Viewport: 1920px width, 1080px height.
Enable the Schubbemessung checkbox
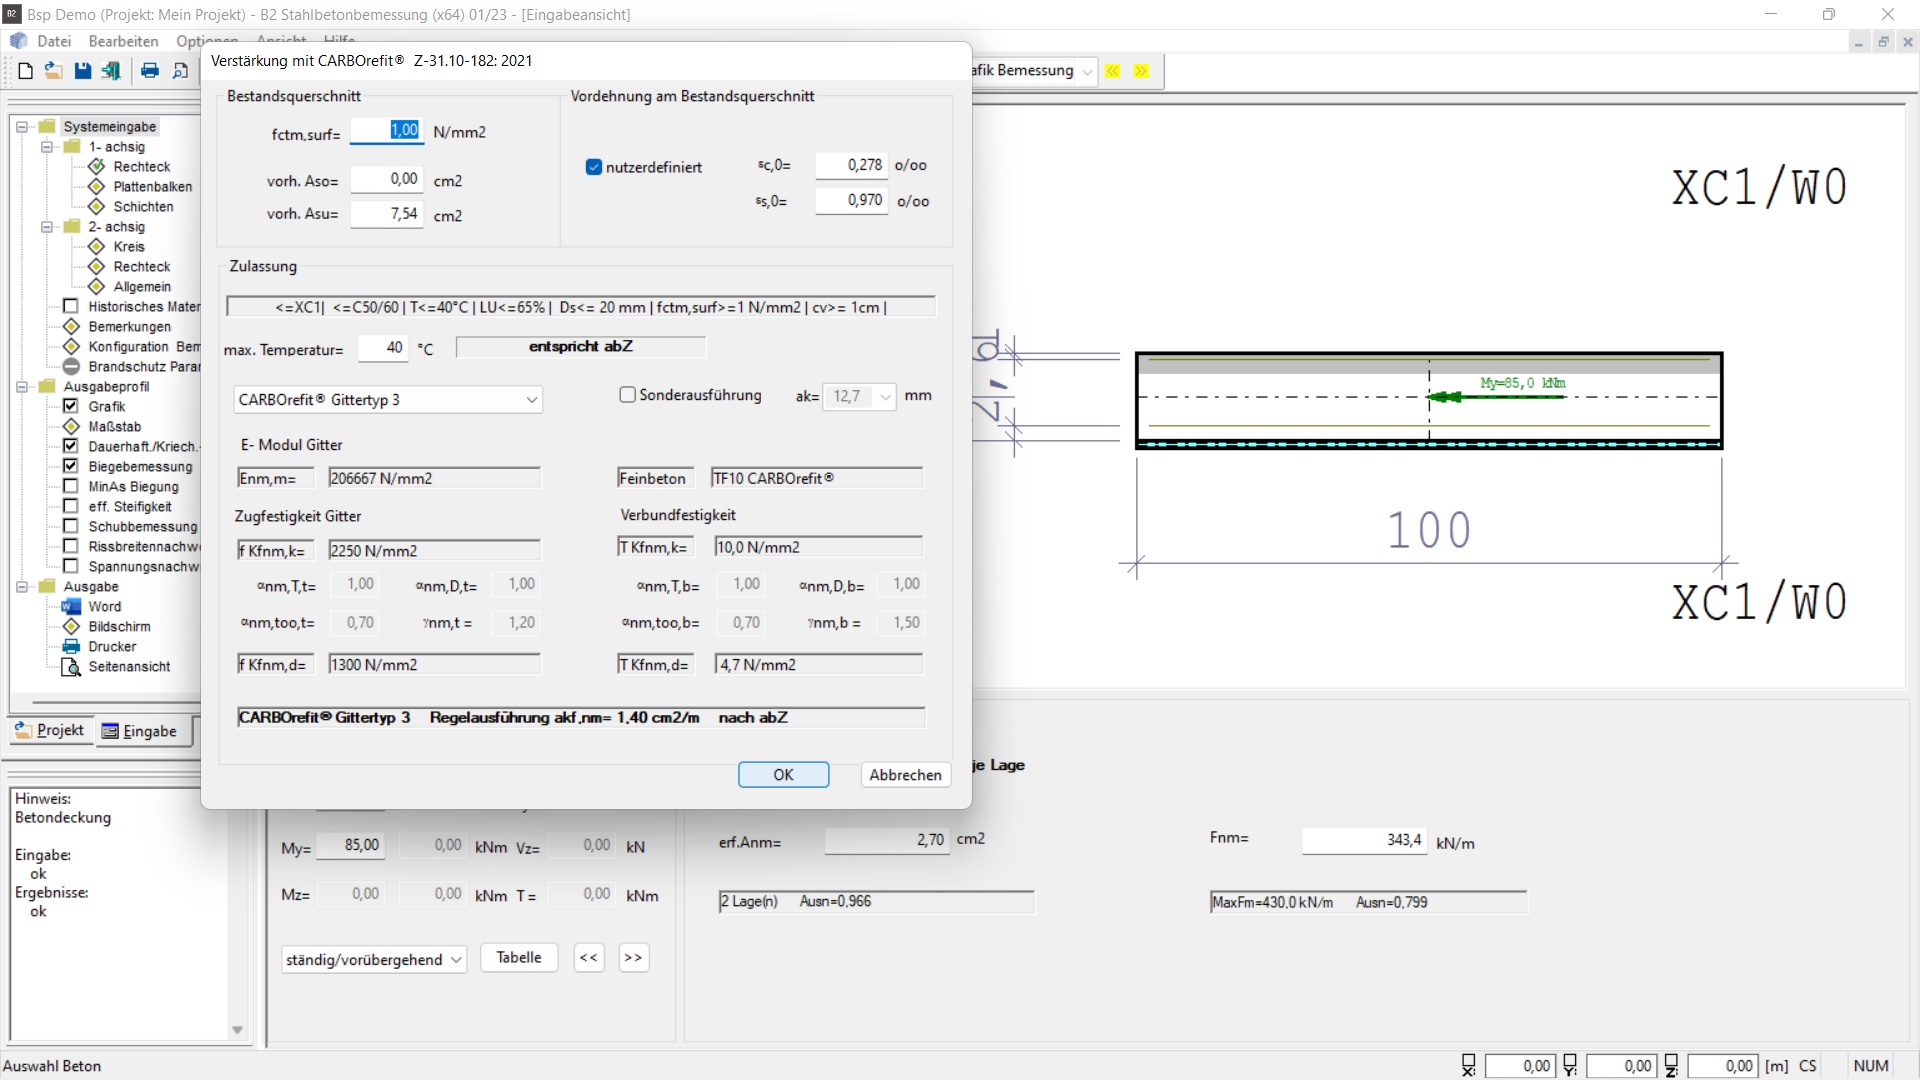tap(71, 526)
